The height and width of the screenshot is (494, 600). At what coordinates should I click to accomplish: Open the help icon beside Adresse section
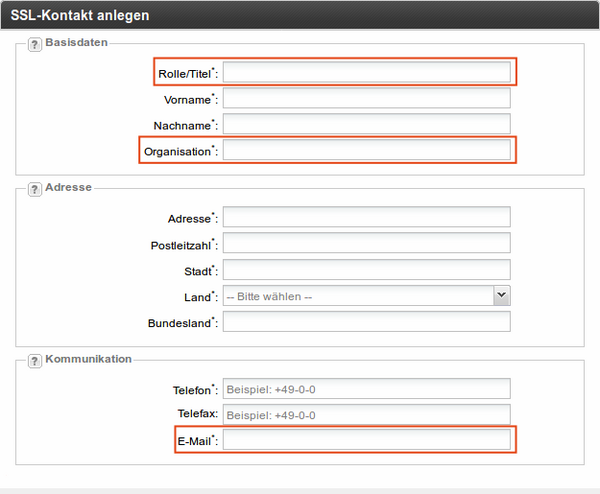click(x=34, y=189)
